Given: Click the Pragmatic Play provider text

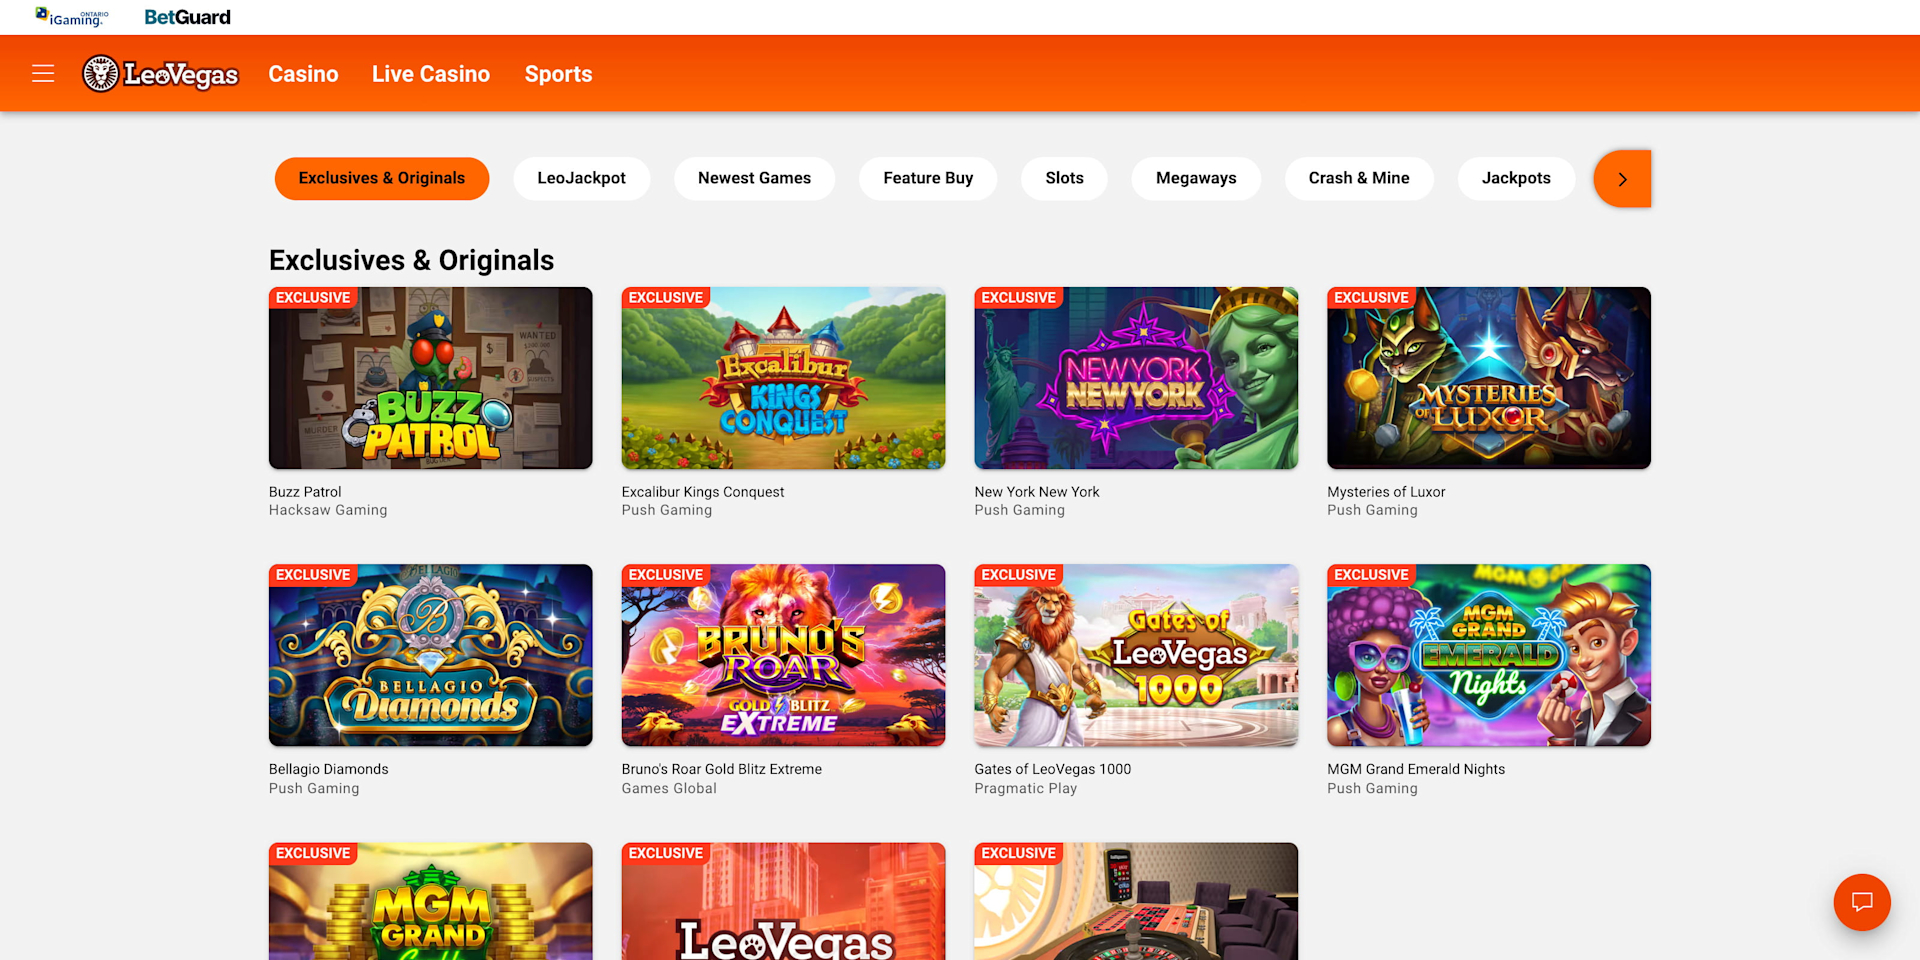Looking at the screenshot, I should (x=1026, y=788).
